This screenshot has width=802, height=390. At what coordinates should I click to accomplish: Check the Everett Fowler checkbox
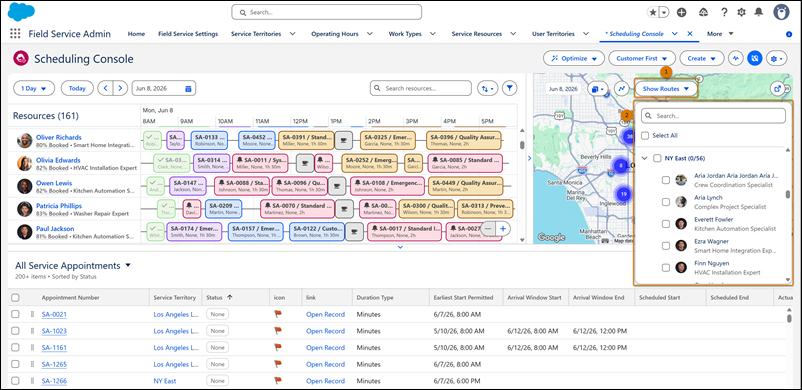[665, 224]
